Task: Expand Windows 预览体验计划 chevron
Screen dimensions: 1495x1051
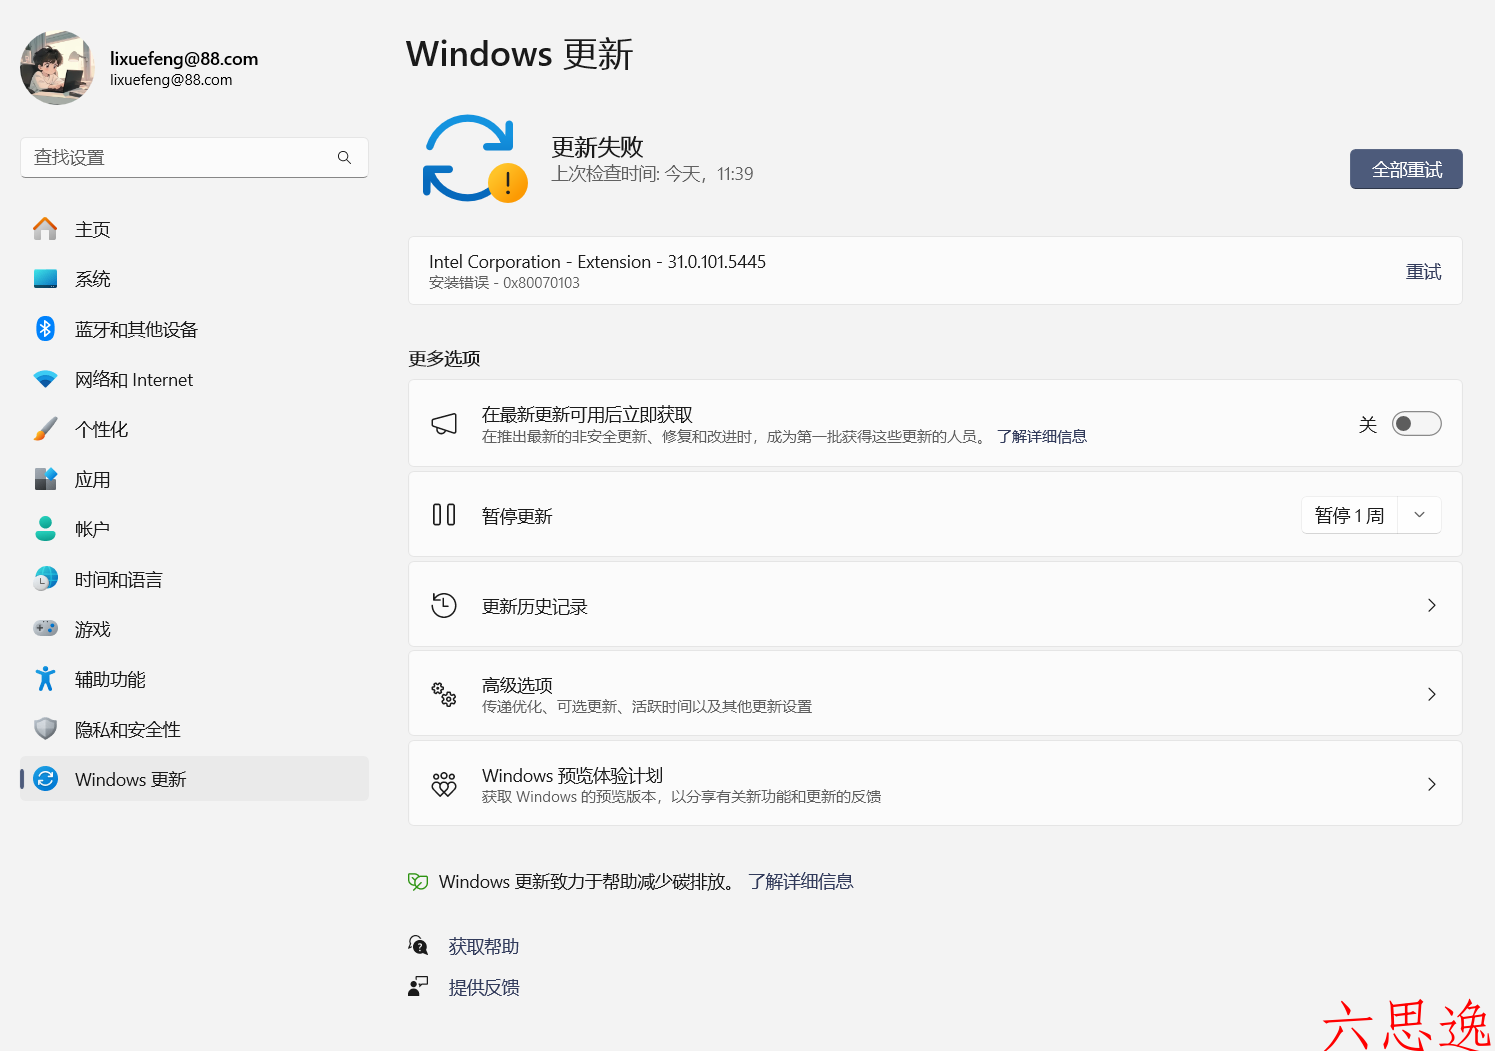Action: [x=1431, y=784]
